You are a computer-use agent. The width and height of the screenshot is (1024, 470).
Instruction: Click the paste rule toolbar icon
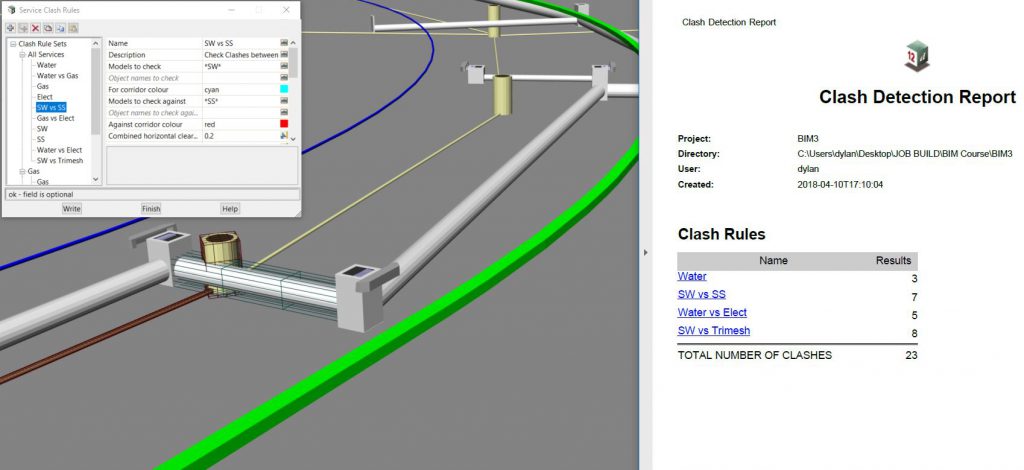pyautogui.click(x=60, y=28)
